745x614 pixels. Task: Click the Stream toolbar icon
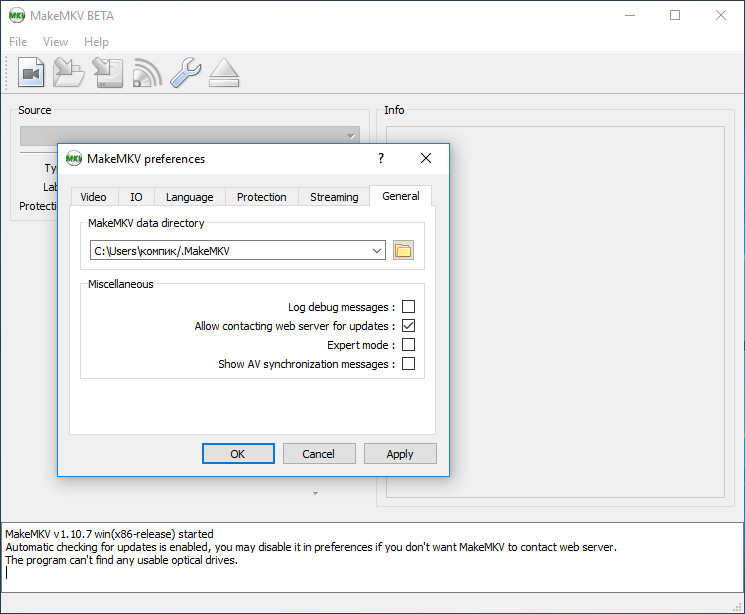point(147,72)
